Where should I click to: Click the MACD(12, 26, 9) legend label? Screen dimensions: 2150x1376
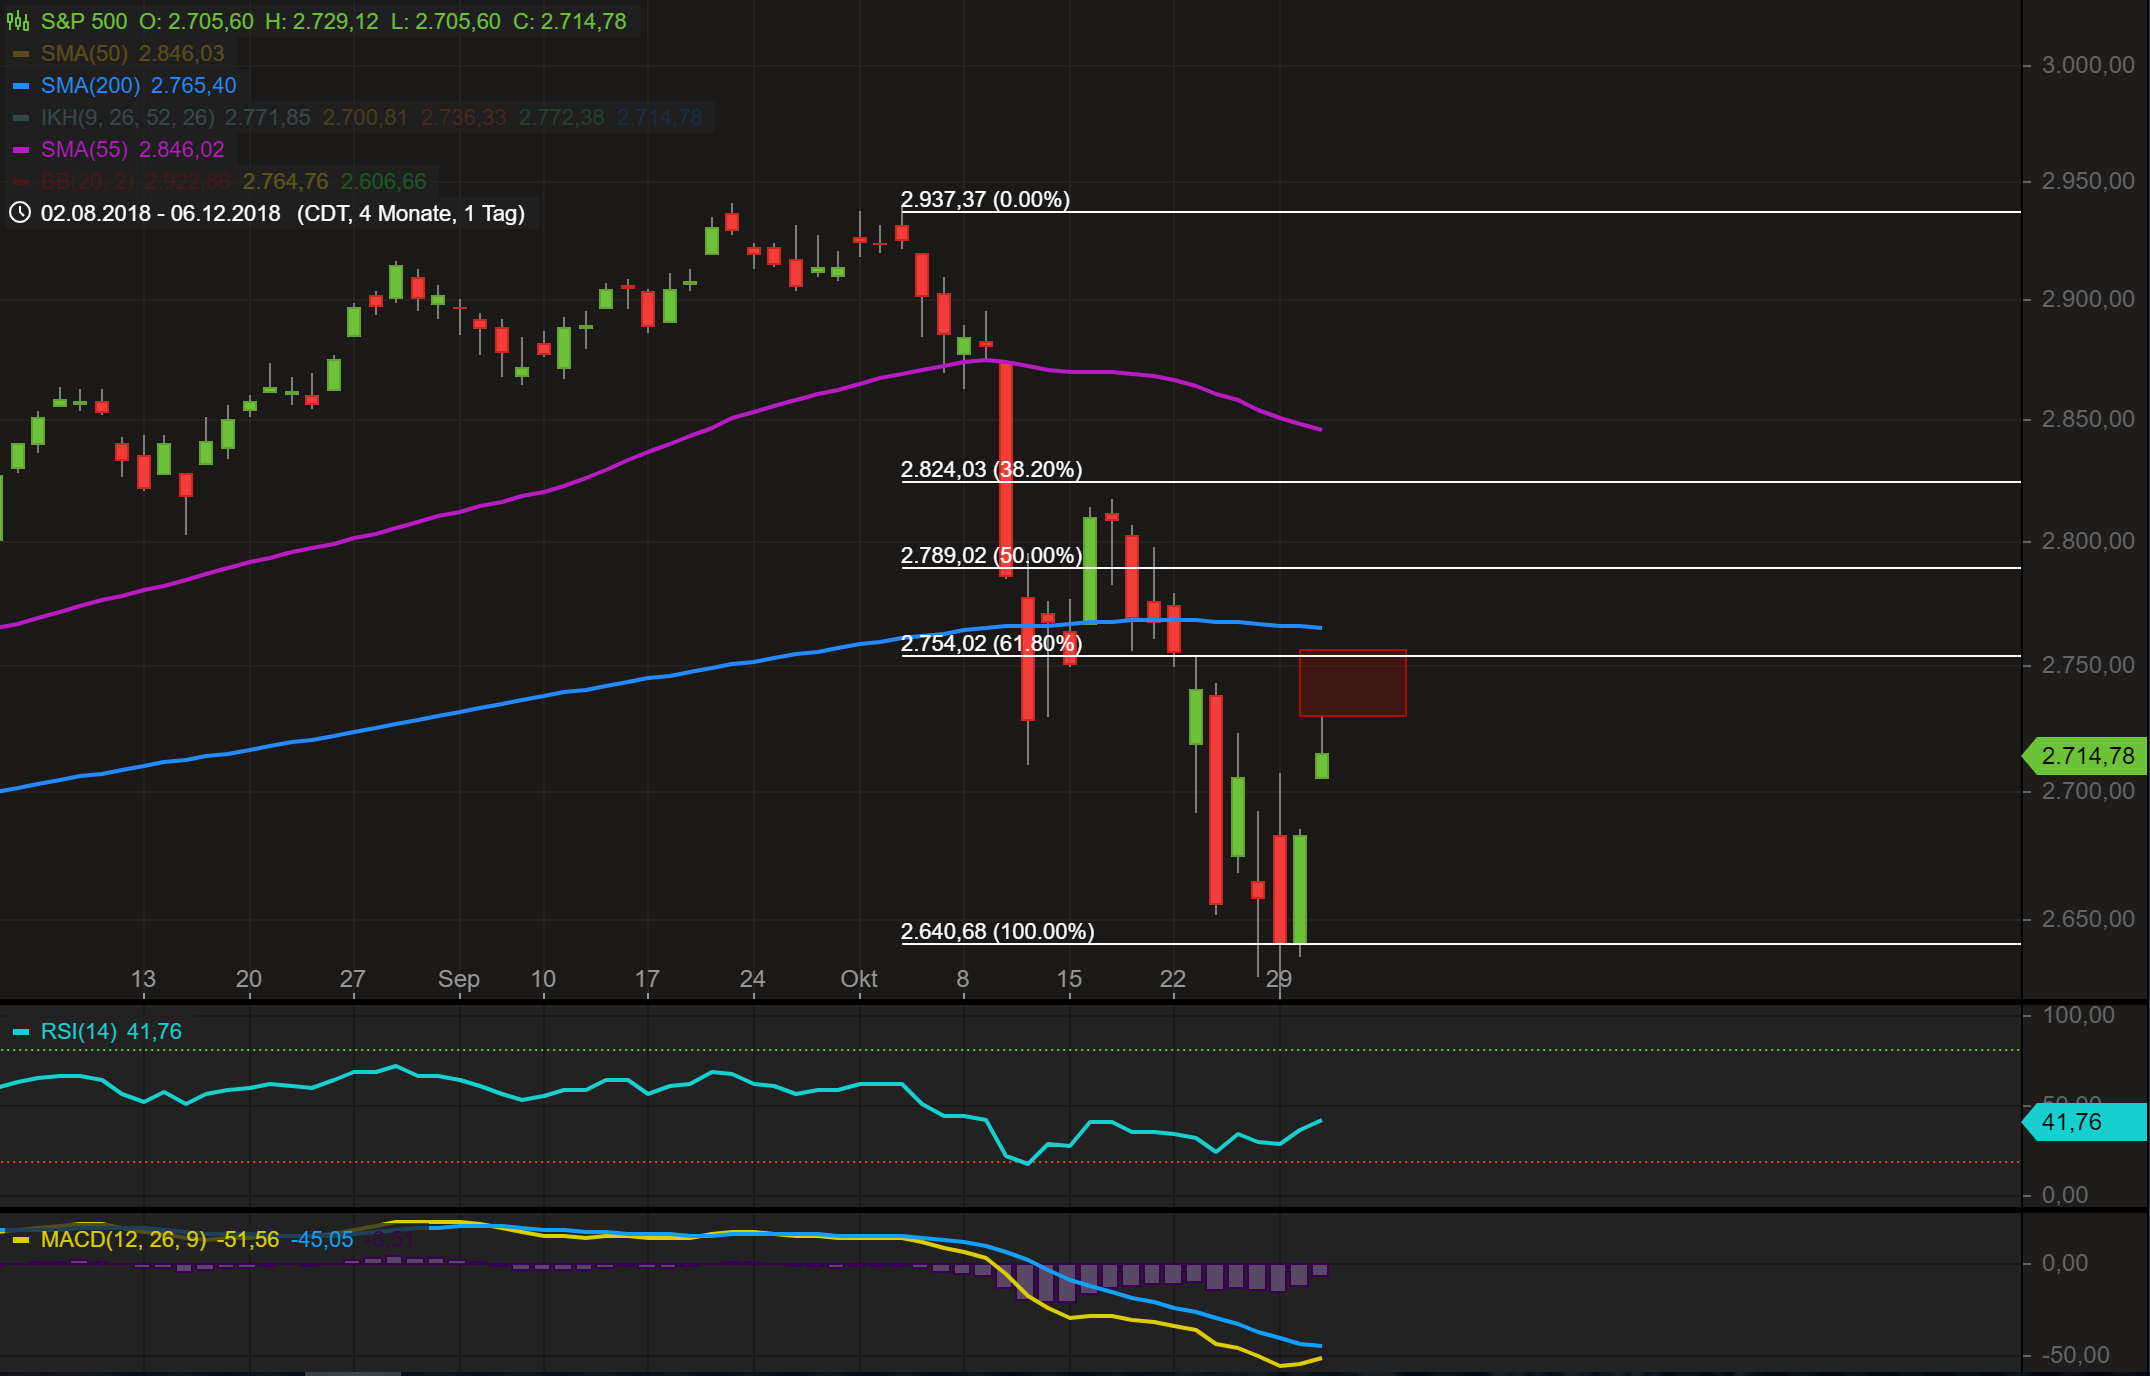[123, 1239]
